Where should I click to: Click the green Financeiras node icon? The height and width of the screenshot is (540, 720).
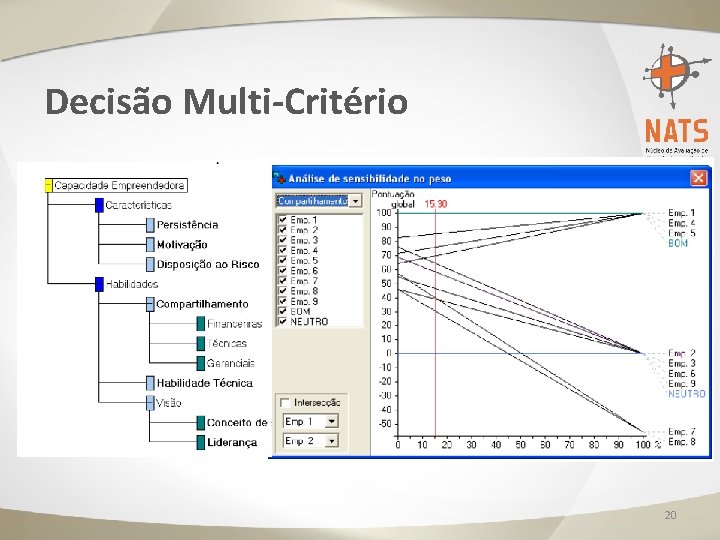coord(201,324)
